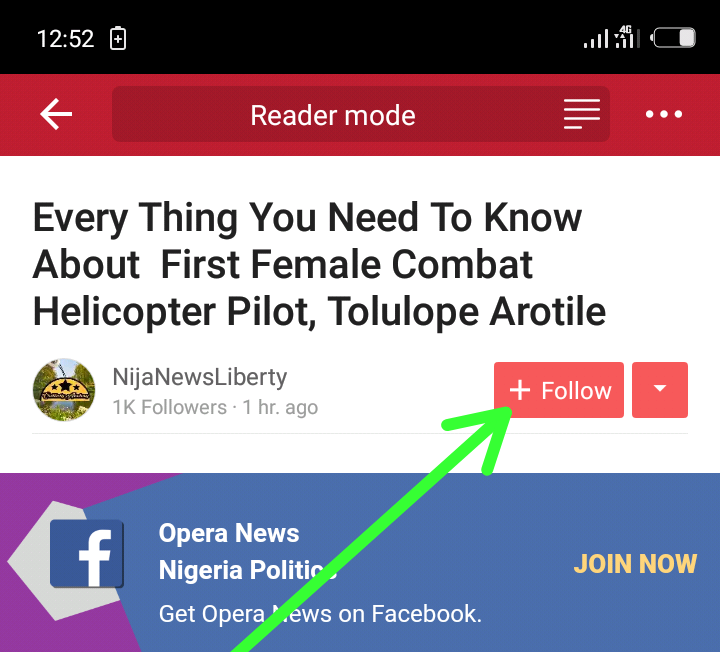Open the Opera News Nigeria Politics banner

pyautogui.click(x=360, y=562)
